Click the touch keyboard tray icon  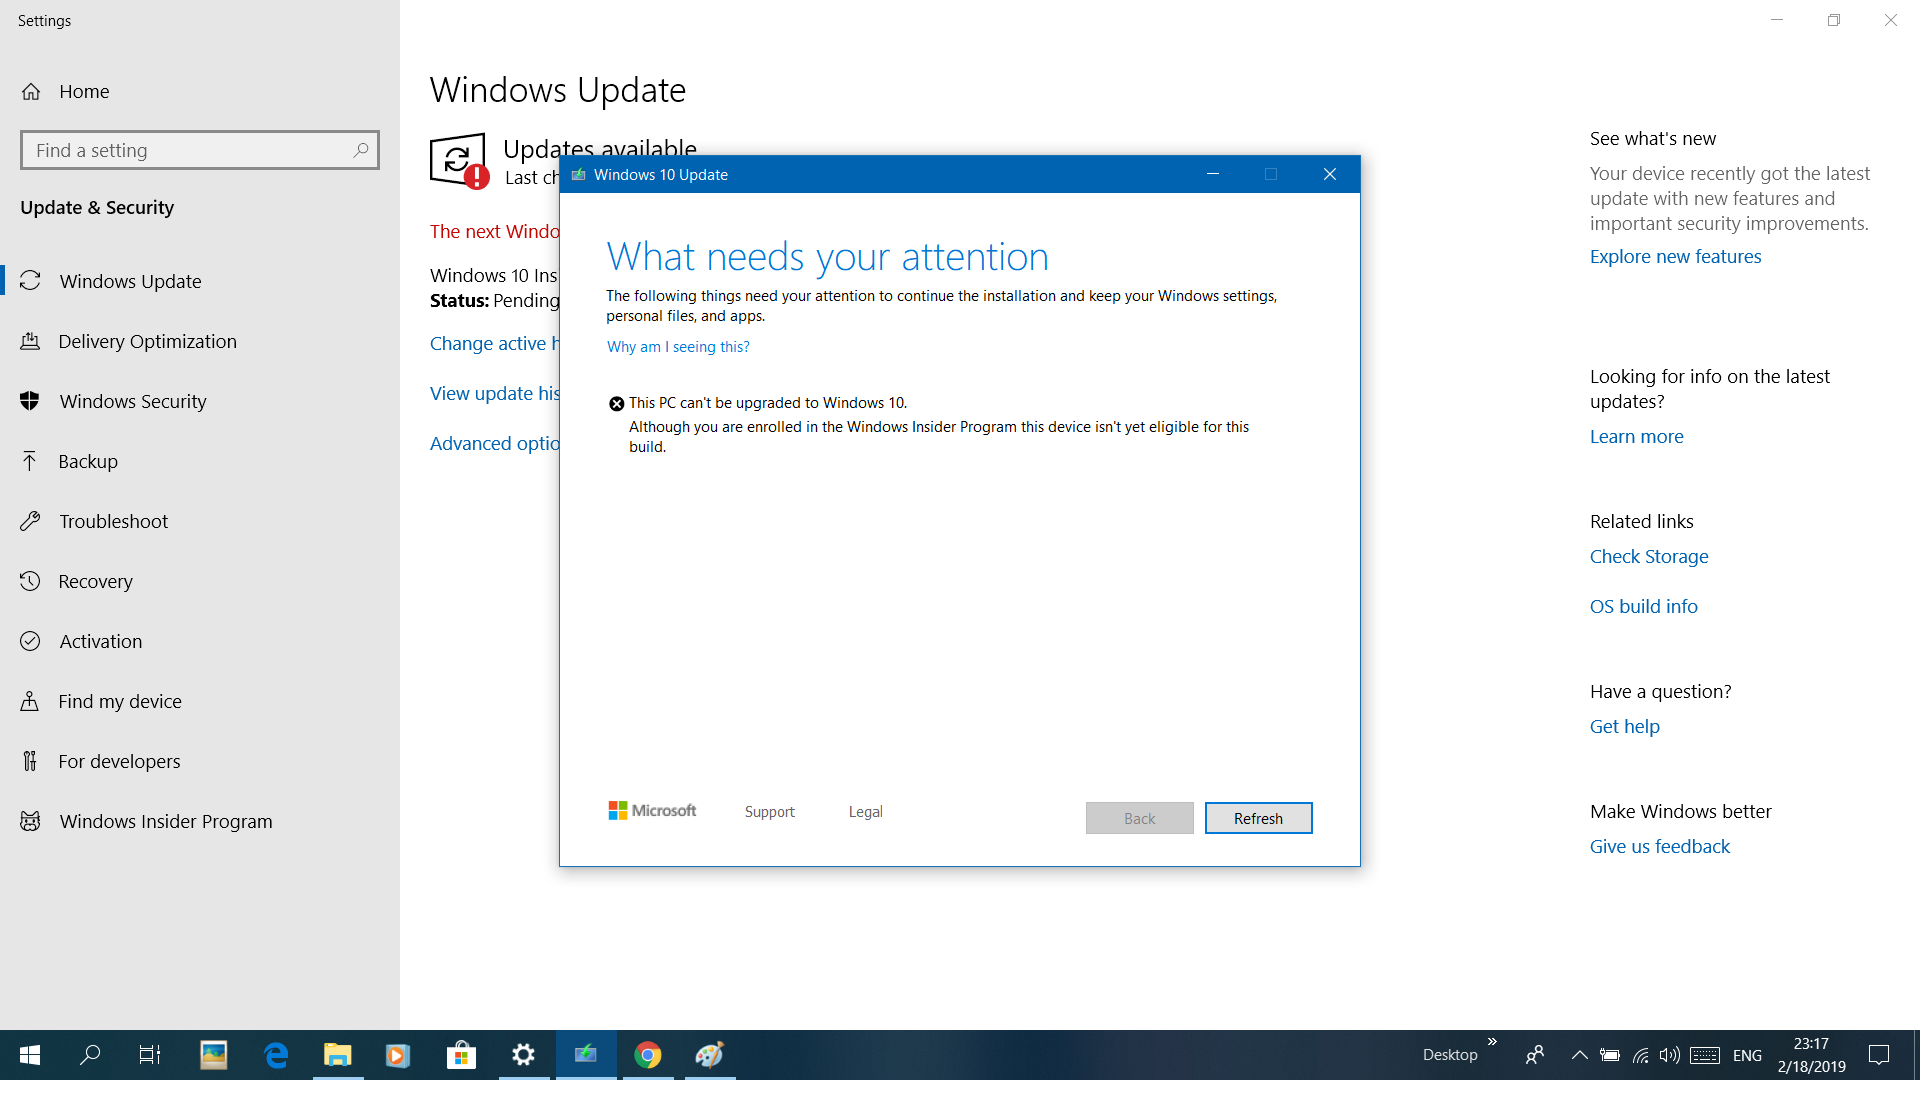[1705, 1055]
